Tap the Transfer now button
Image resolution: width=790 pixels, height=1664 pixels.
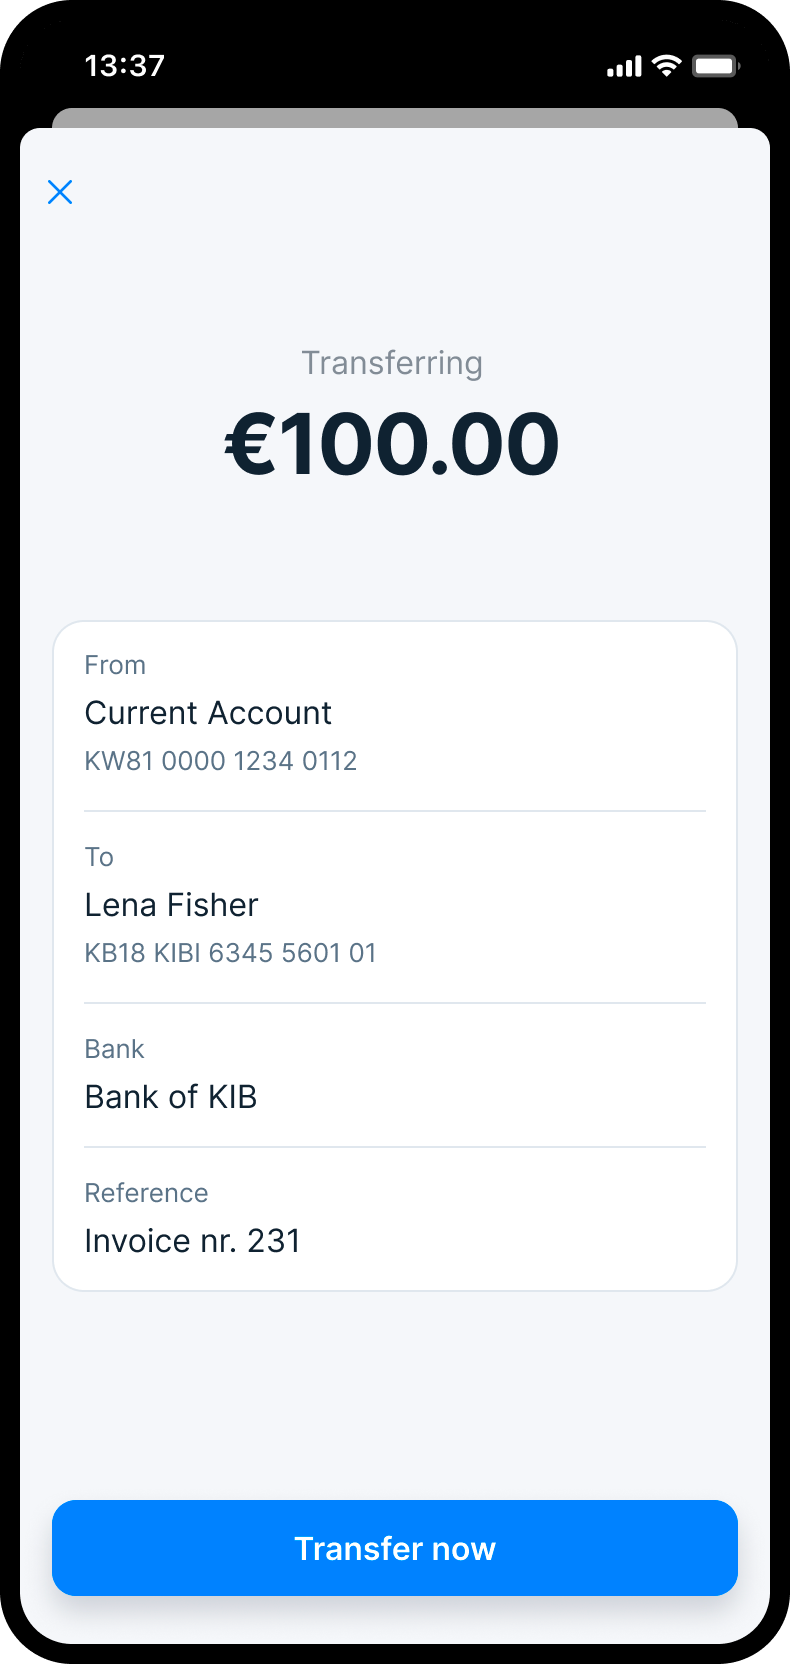[x=395, y=1548]
